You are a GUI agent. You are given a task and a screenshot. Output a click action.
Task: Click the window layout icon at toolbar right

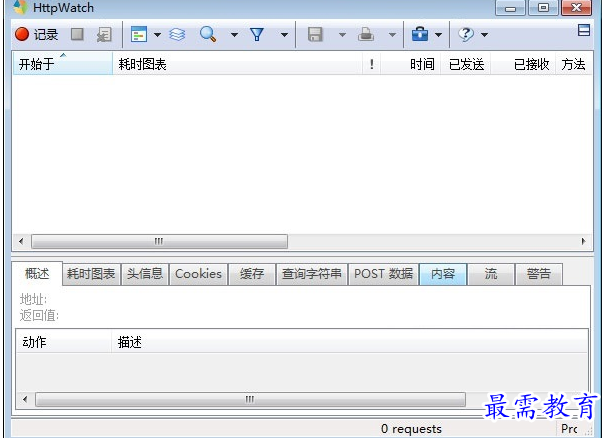point(584,30)
